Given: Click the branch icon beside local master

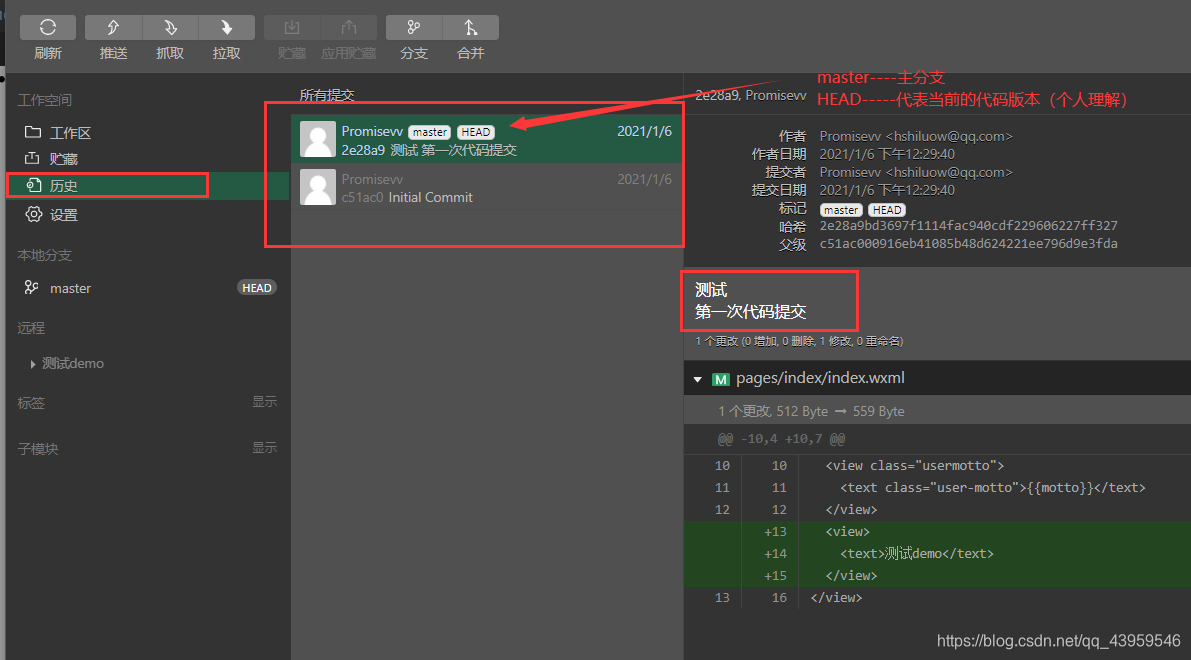Looking at the screenshot, I should point(31,287).
